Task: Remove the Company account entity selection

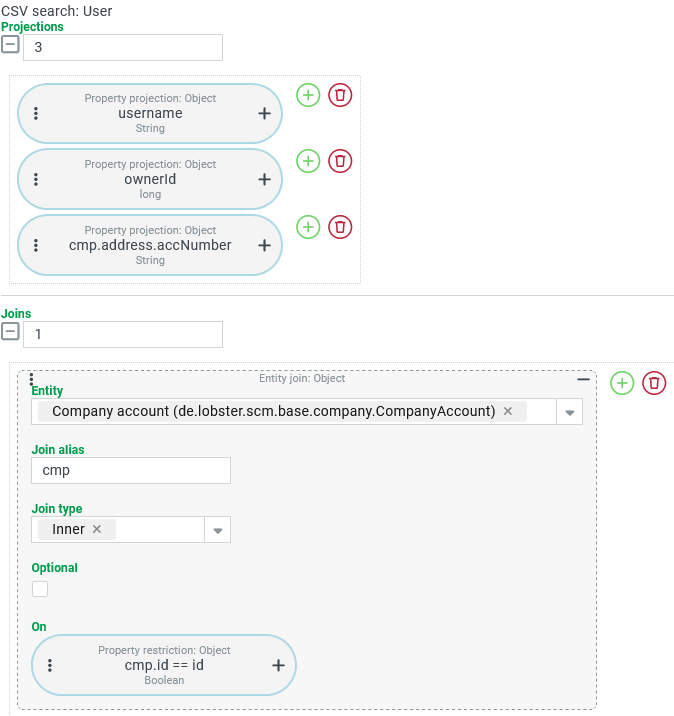Action: (x=508, y=411)
